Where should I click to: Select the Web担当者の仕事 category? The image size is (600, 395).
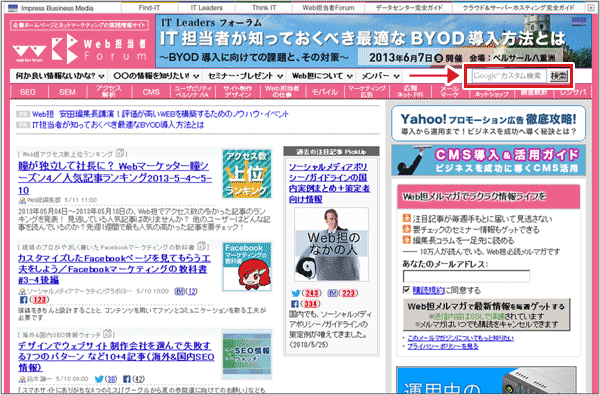[282, 91]
